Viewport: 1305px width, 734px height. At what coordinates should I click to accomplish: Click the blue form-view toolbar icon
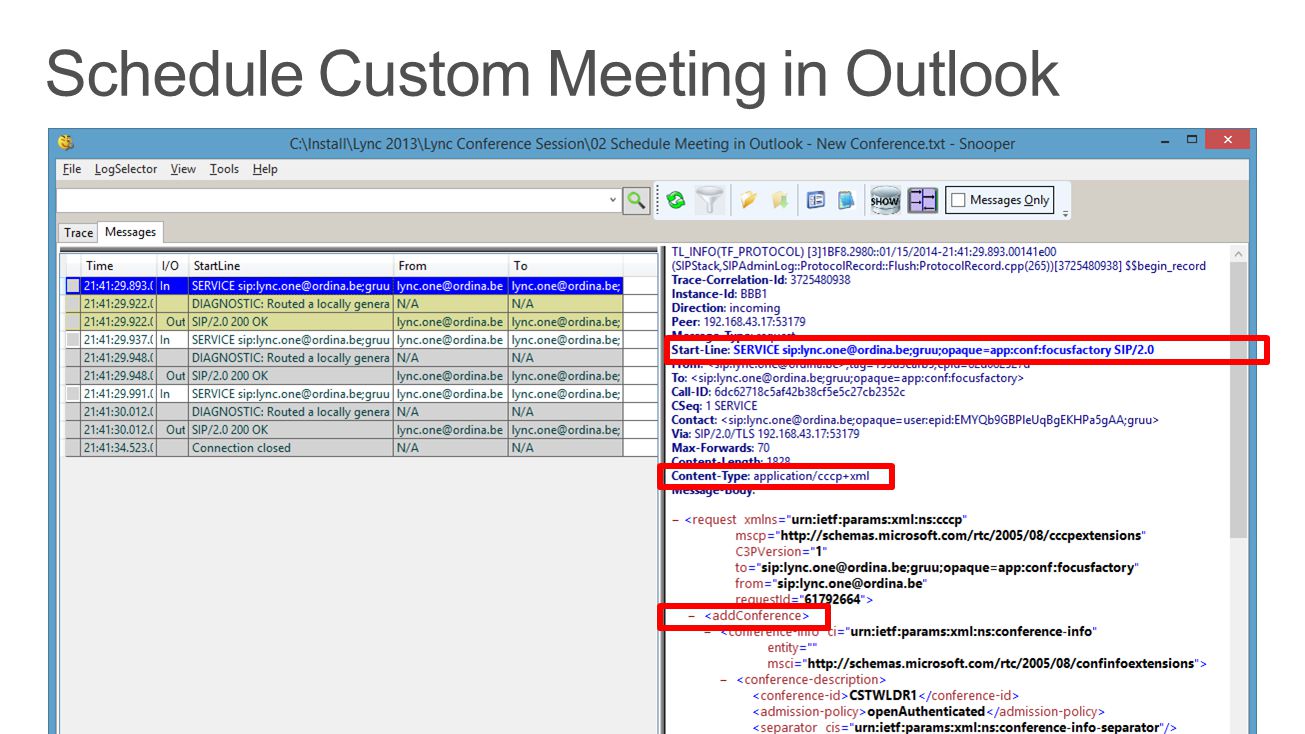pyautogui.click(x=816, y=201)
